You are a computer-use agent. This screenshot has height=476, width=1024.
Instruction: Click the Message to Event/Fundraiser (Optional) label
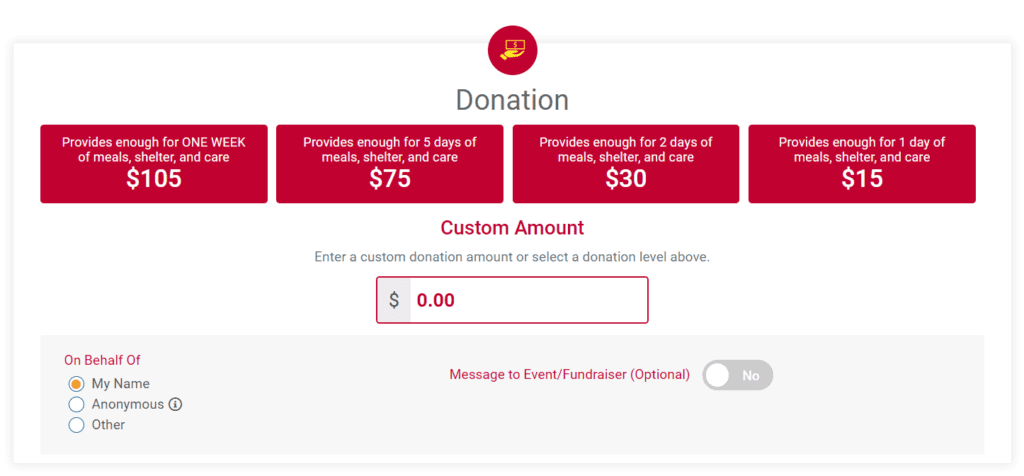(569, 375)
